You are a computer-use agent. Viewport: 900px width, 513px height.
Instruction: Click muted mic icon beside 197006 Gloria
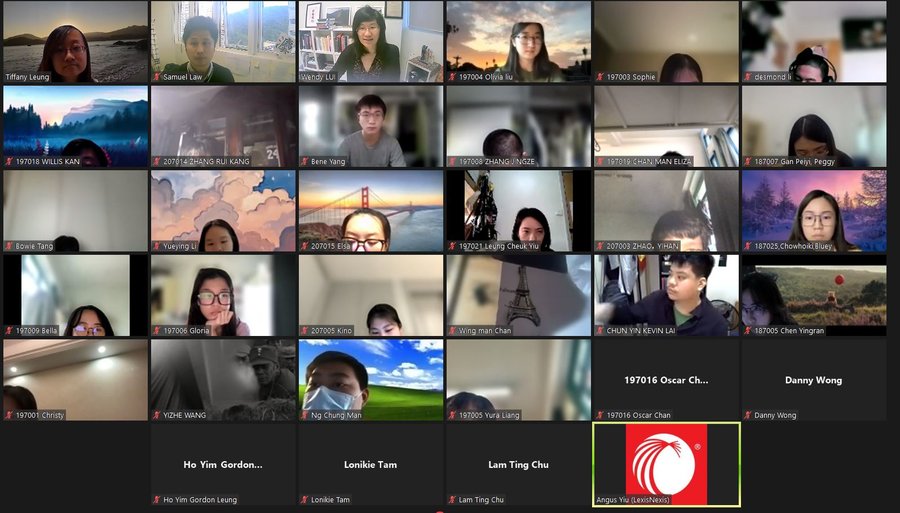(157, 331)
